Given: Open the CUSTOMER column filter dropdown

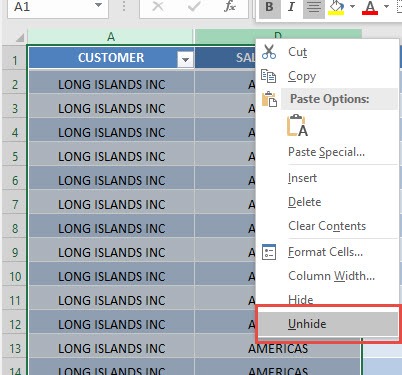Looking at the screenshot, I should click(185, 59).
